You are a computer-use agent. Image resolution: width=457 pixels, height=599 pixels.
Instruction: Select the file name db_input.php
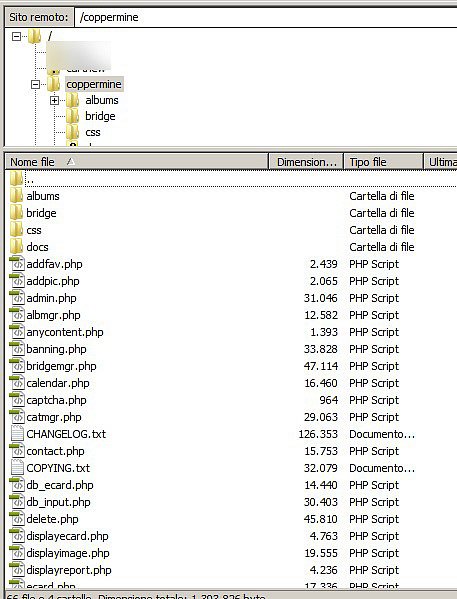(x=58, y=502)
